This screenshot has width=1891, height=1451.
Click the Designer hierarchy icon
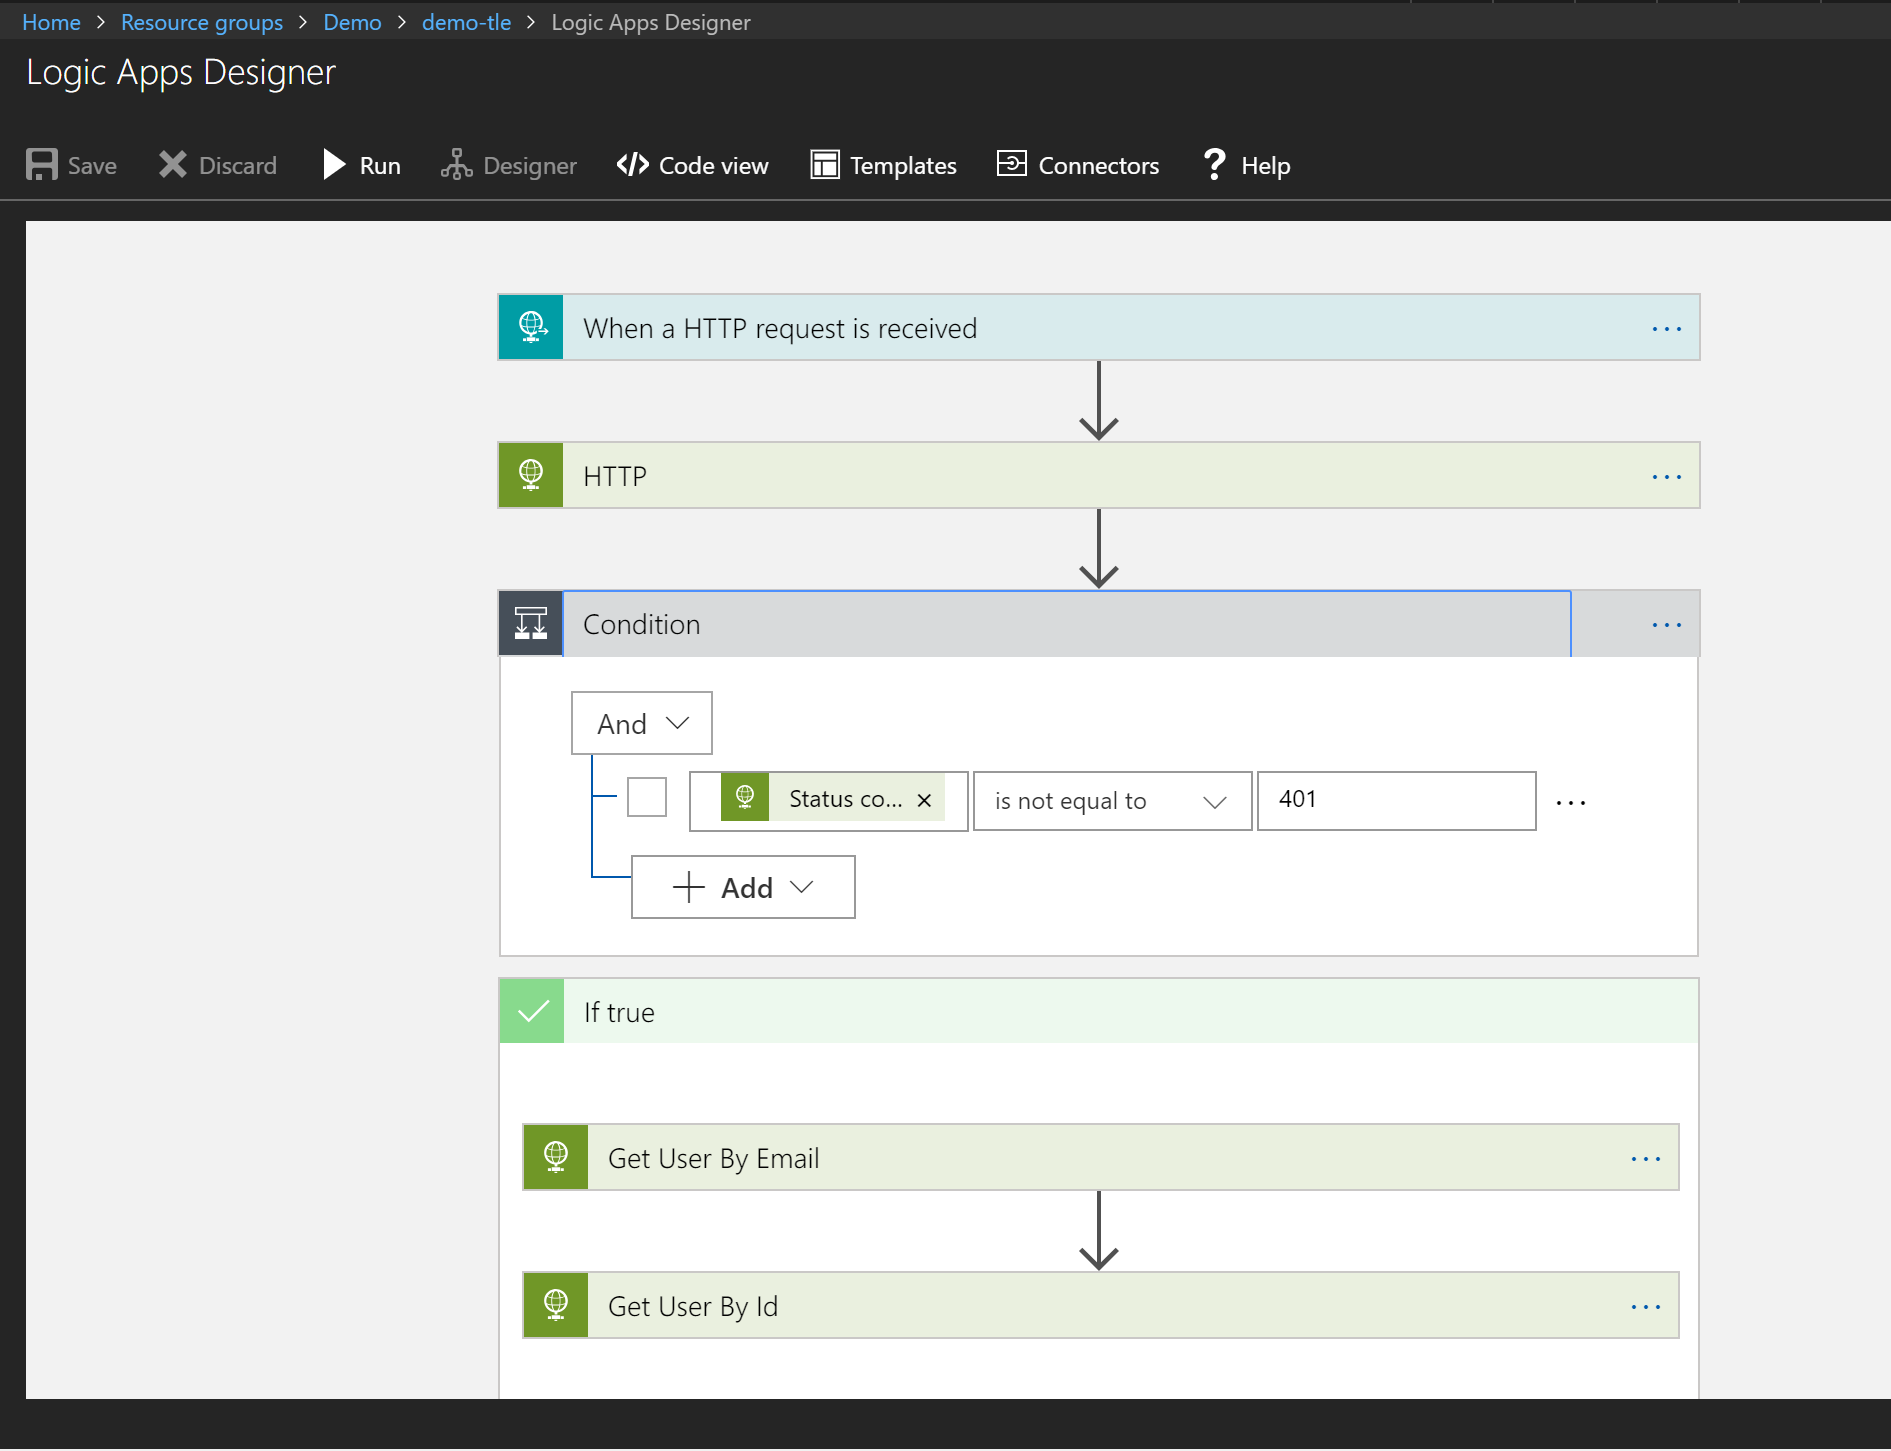pos(456,165)
